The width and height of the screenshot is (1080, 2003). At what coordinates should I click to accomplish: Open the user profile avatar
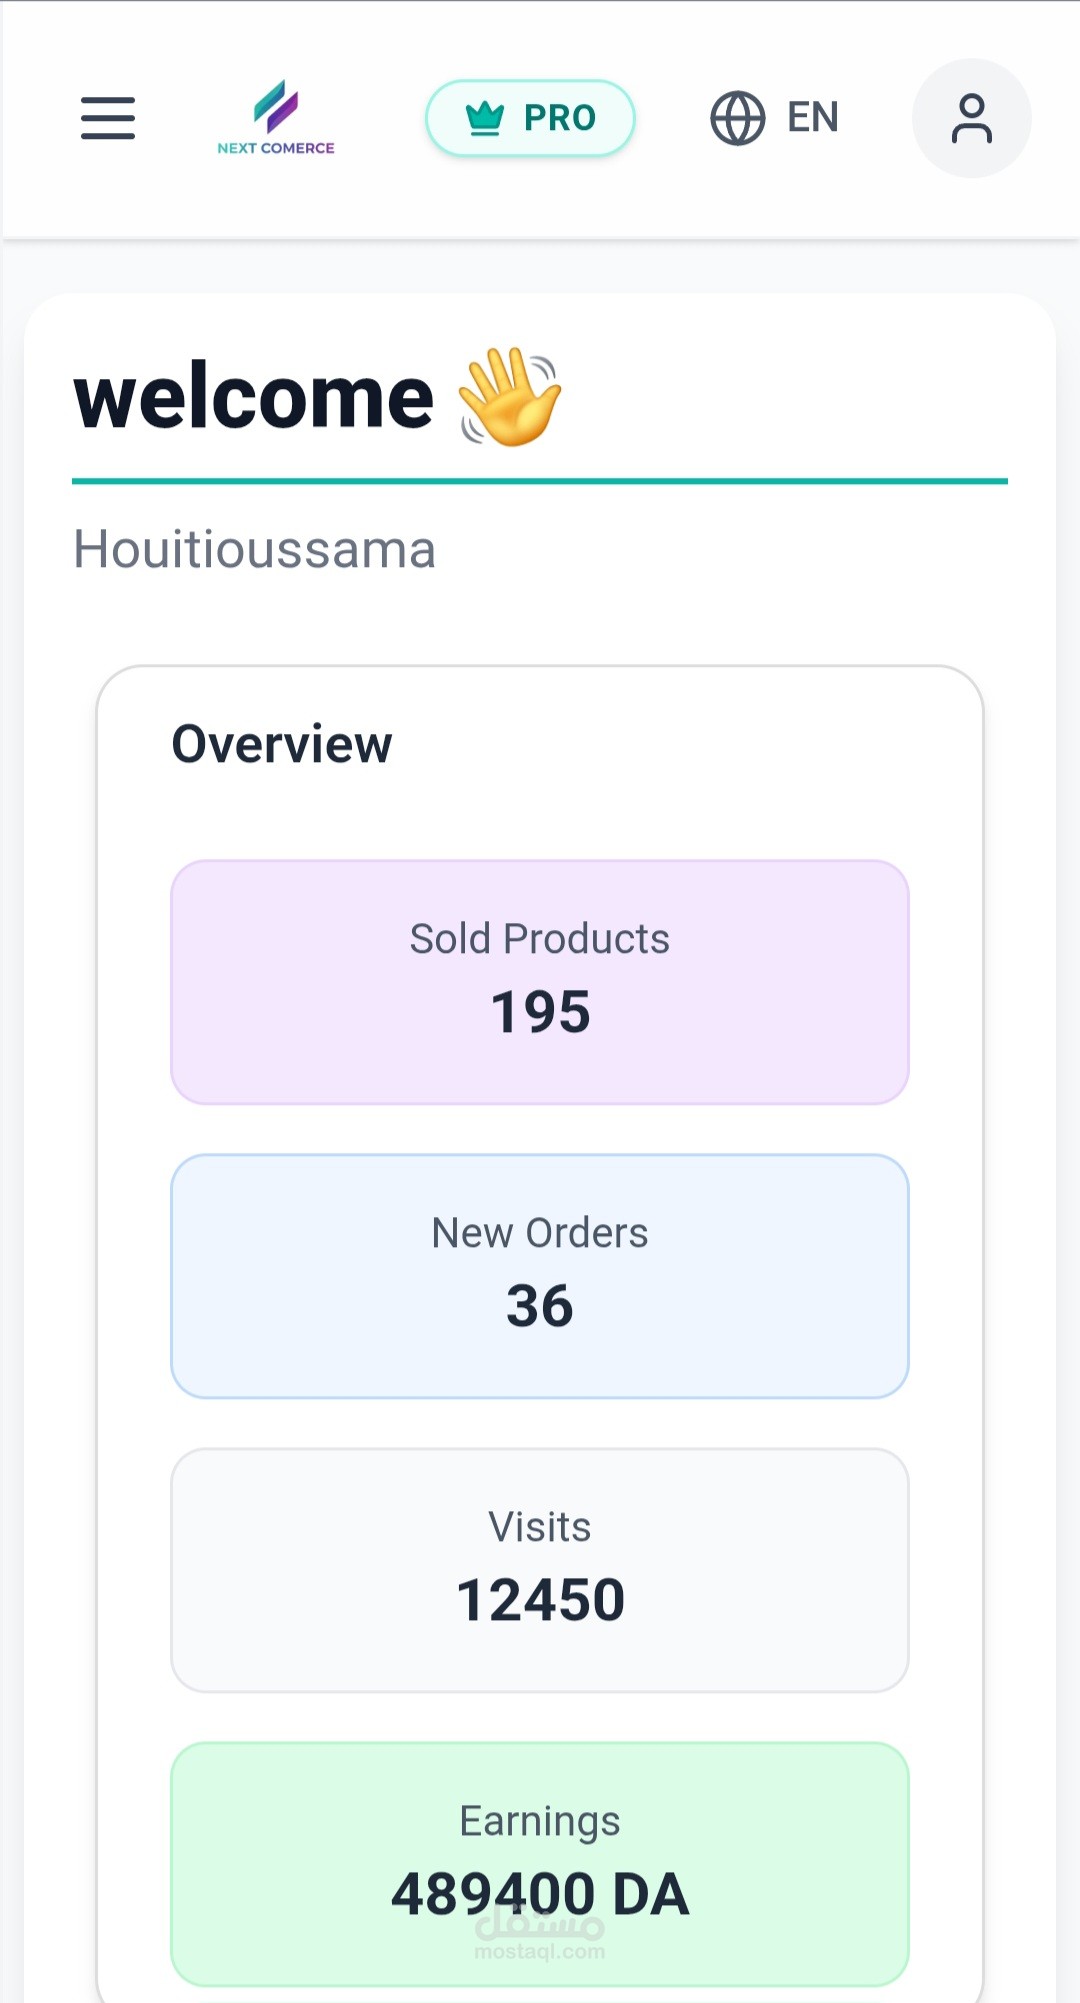(971, 118)
